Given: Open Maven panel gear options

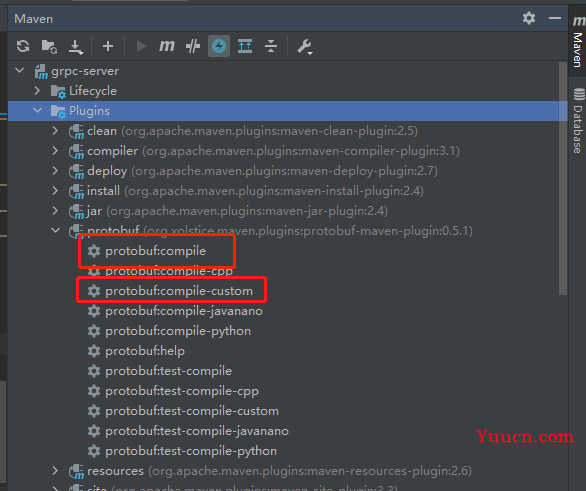Looking at the screenshot, I should coord(529,18).
